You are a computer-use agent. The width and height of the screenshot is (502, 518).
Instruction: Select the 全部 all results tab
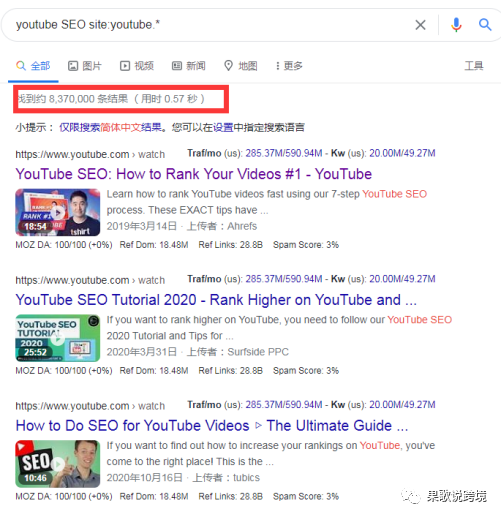coord(33,66)
